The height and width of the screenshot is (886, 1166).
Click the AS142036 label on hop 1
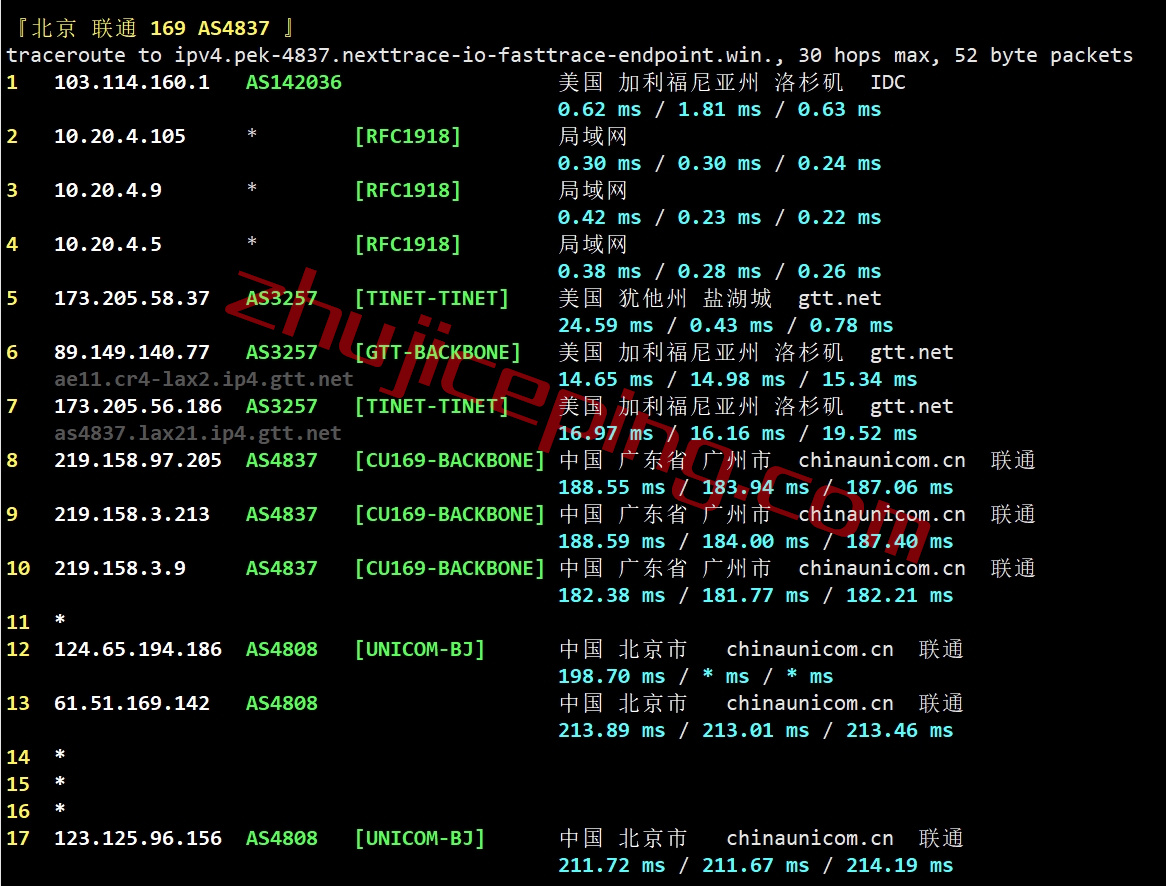point(293,82)
